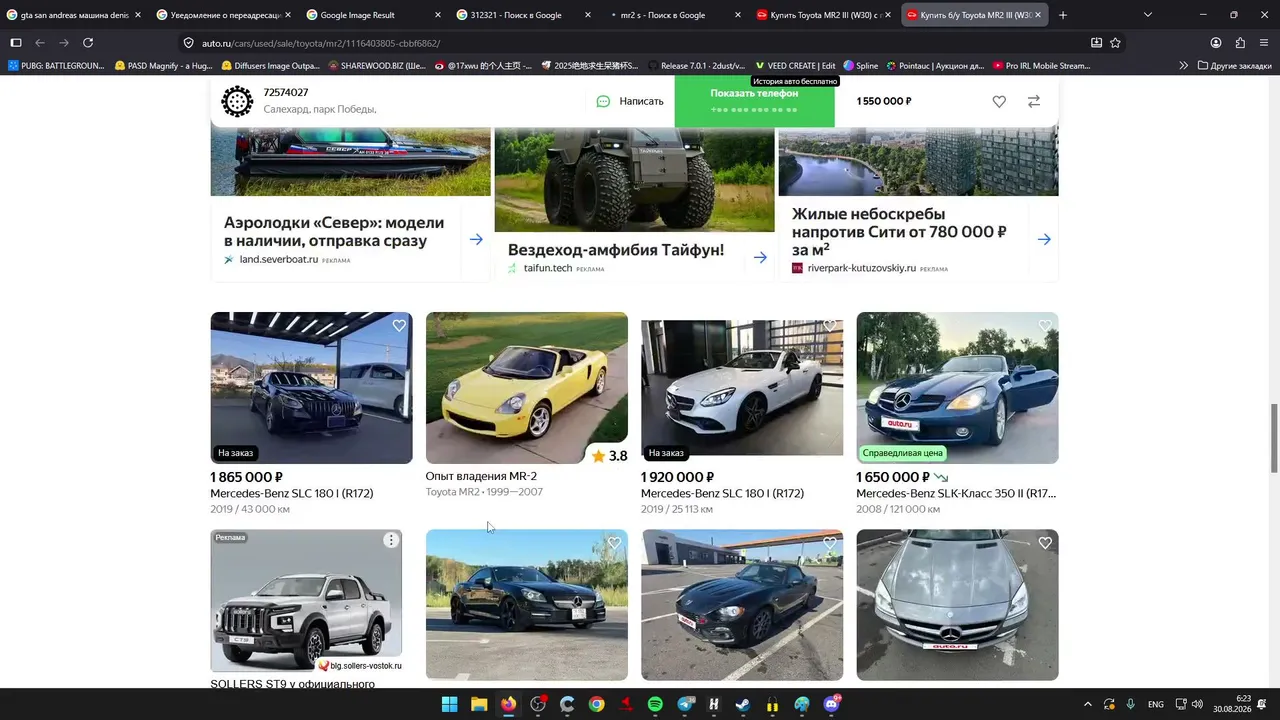Open the PUBG: BATTLEGROUNDS bookmark
This screenshot has width=1280, height=720.
point(56,66)
